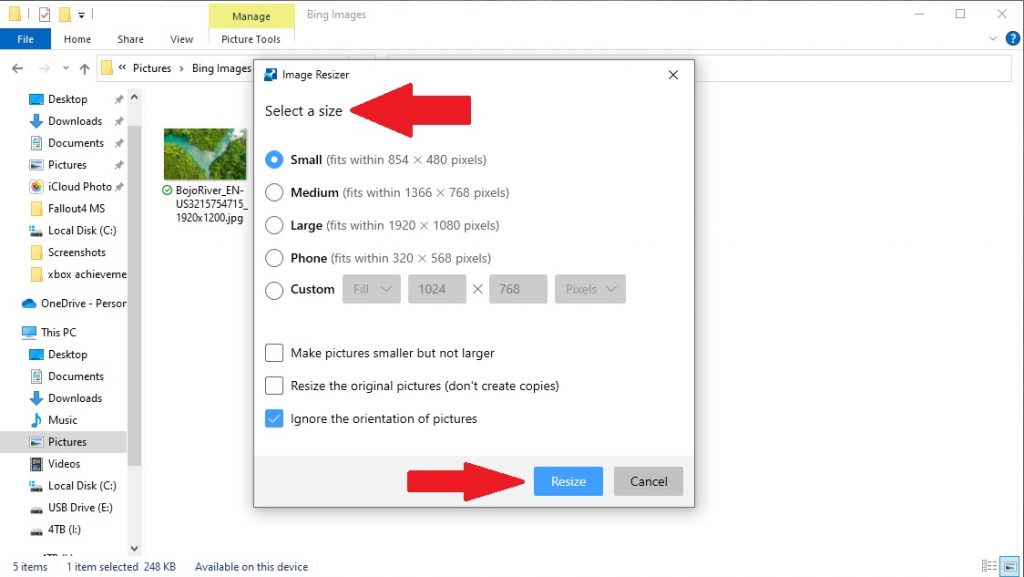Image resolution: width=1024 pixels, height=577 pixels.
Task: Open pinned Local Disk (C:) in Quick access
Action: (82, 230)
